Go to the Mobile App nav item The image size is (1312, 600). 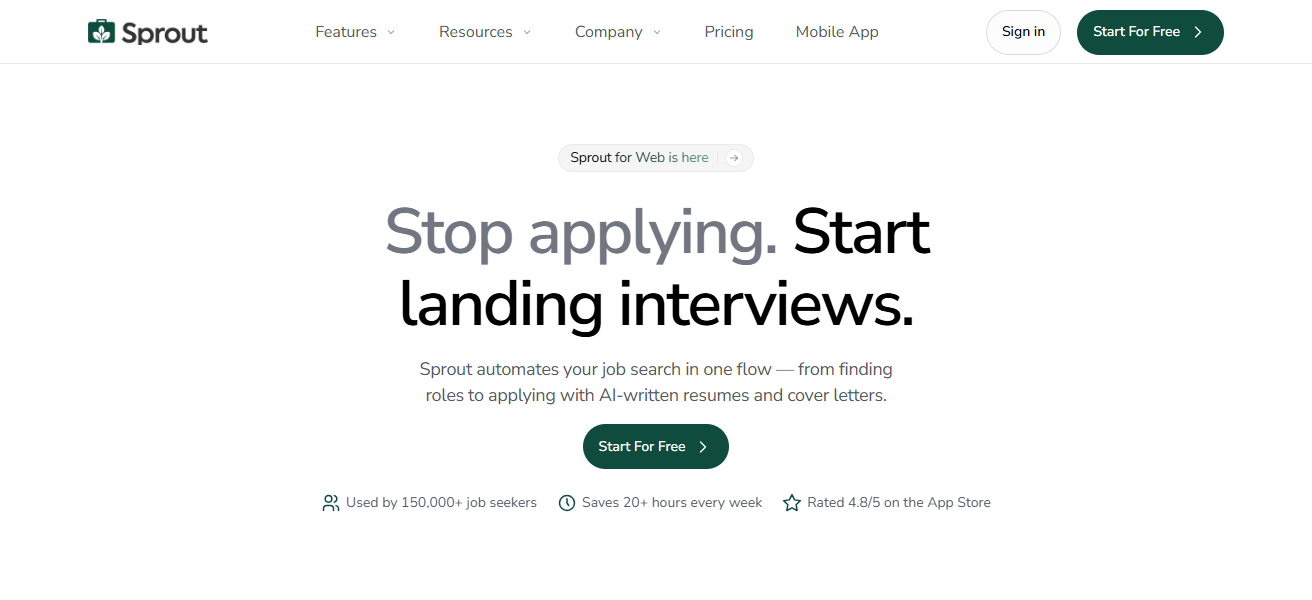[x=837, y=32]
